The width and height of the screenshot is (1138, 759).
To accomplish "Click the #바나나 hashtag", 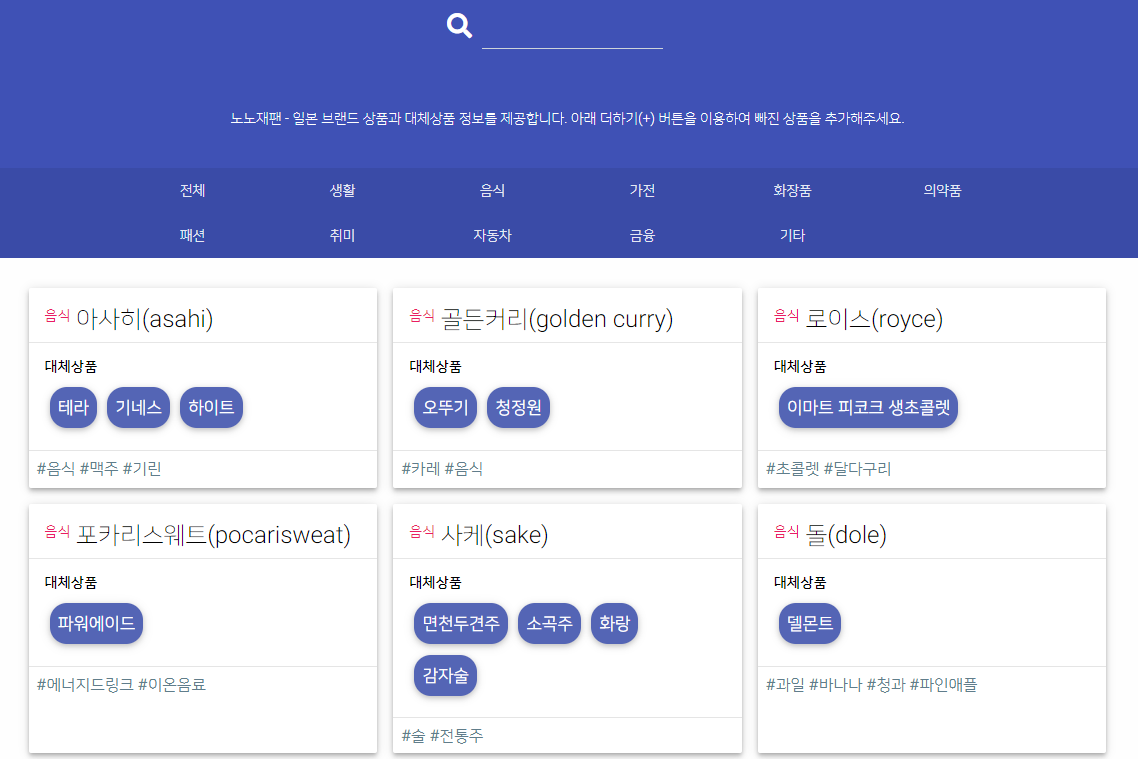I will (835, 684).
